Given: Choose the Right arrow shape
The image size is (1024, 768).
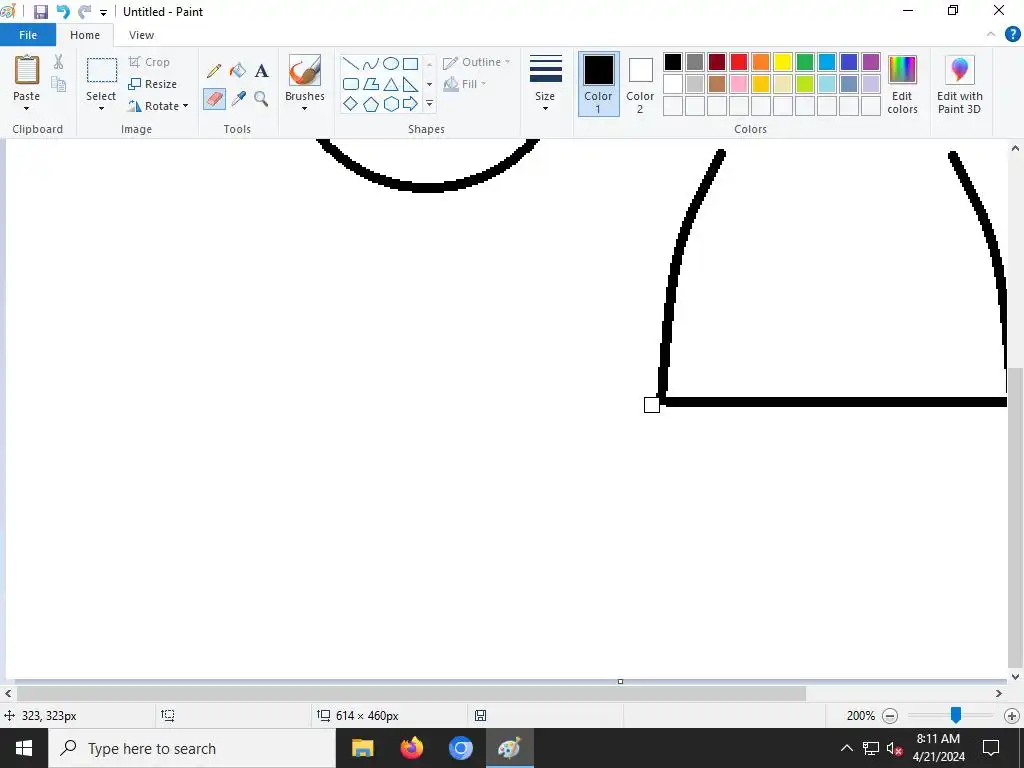Looking at the screenshot, I should pos(411,104).
